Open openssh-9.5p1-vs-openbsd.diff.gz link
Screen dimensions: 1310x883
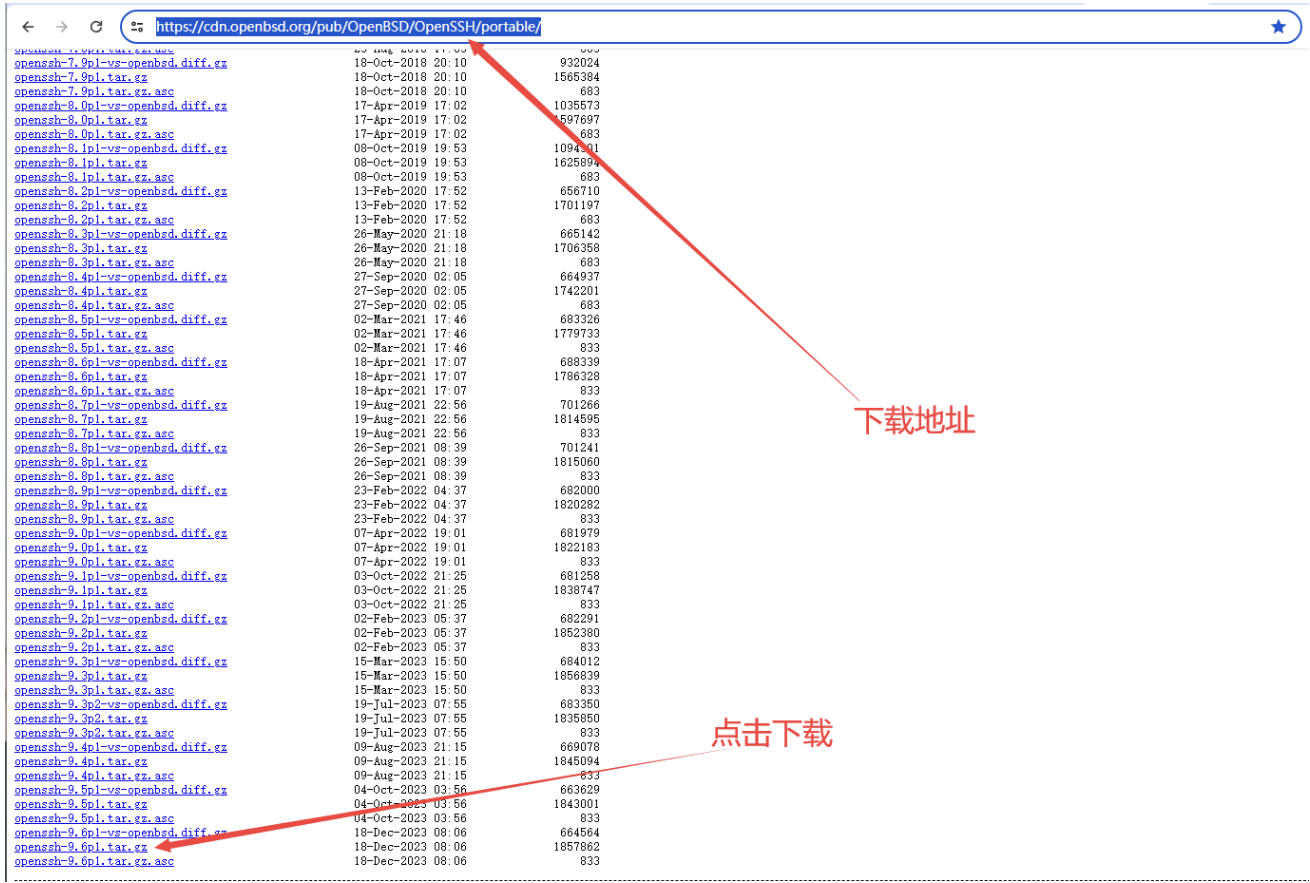point(121,790)
